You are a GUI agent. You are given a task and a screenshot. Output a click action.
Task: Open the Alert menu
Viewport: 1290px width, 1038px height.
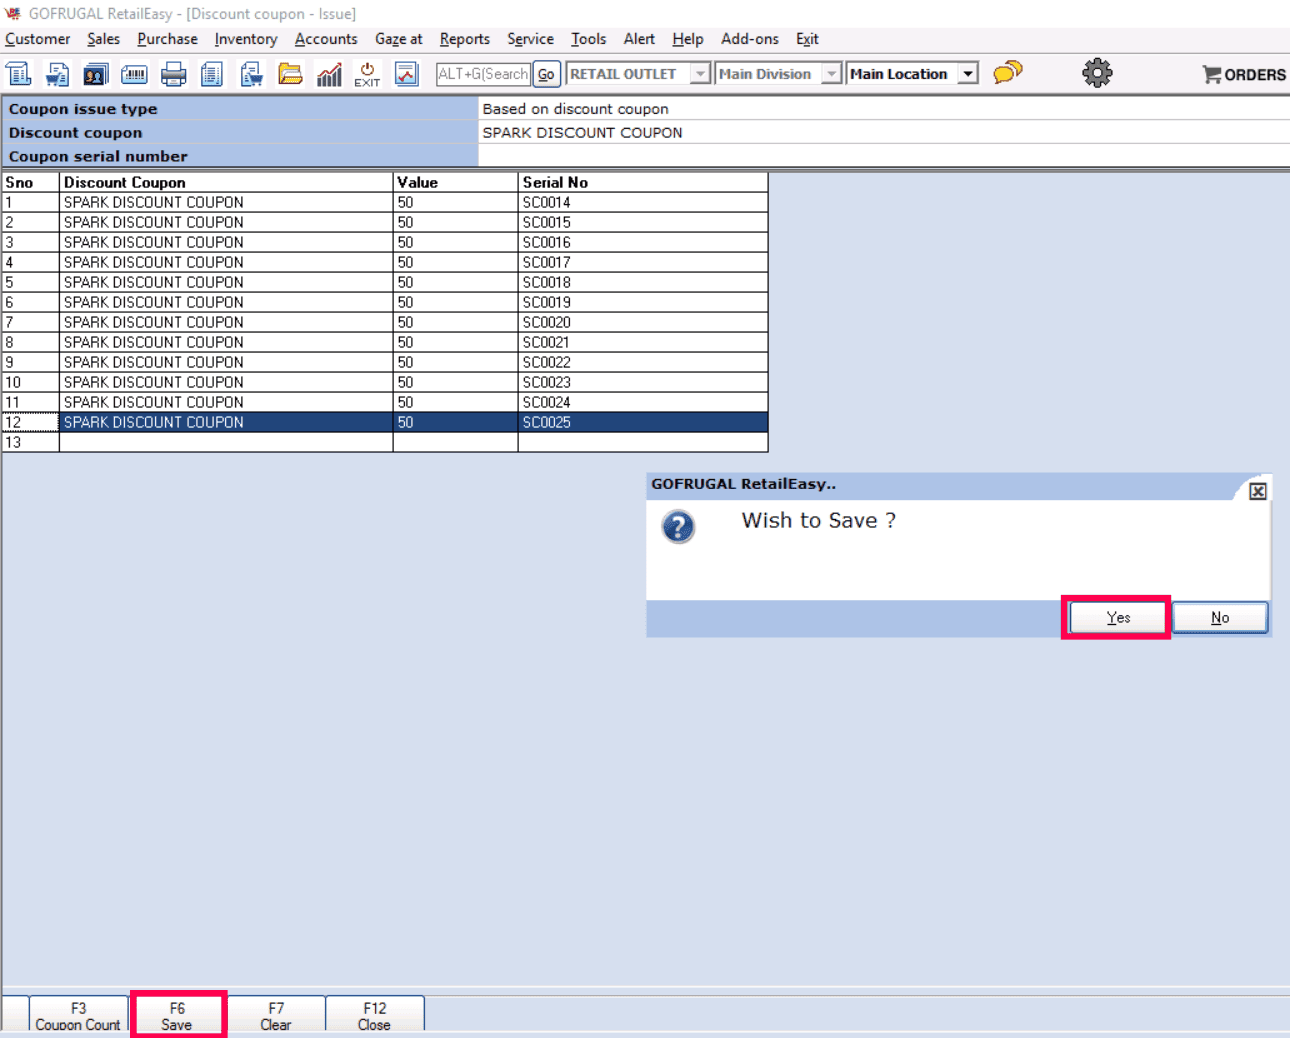(x=639, y=39)
